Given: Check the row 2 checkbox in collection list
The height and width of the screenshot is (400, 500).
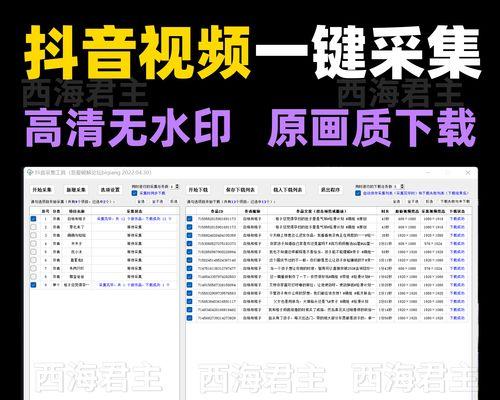Looking at the screenshot, I should click(33, 227).
